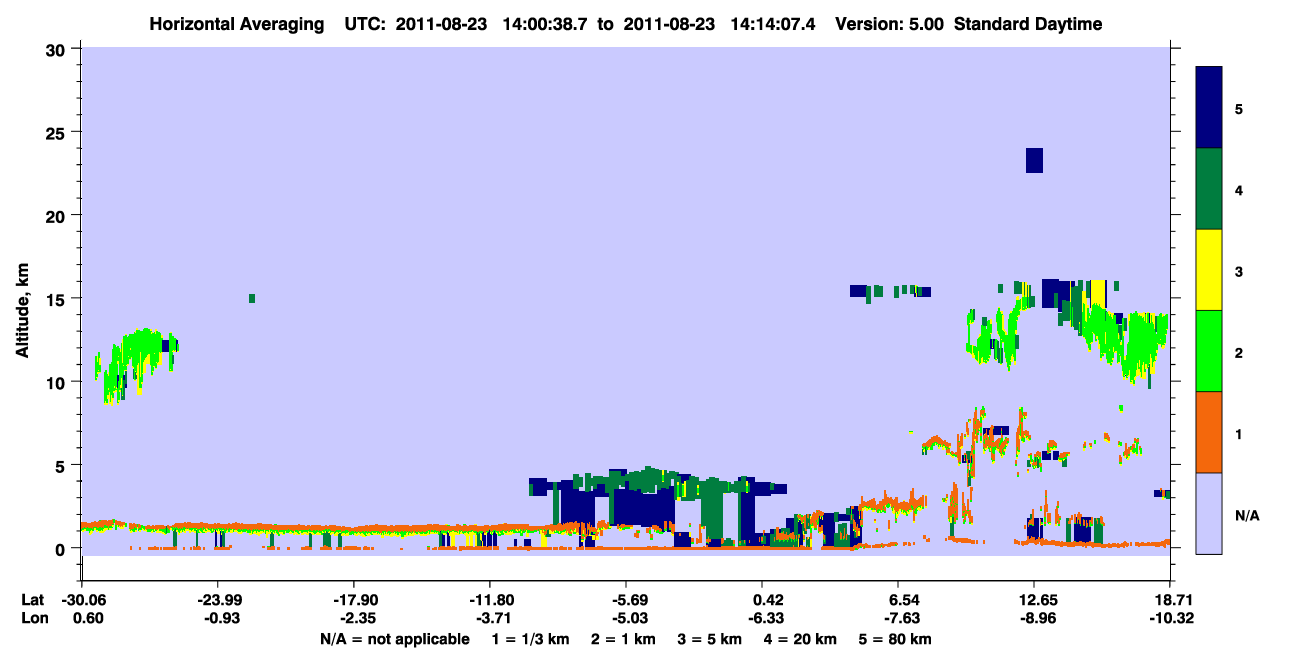This screenshot has width=1300, height=667.
Task: Click the color bar label '2'
Action: (x=1240, y=352)
